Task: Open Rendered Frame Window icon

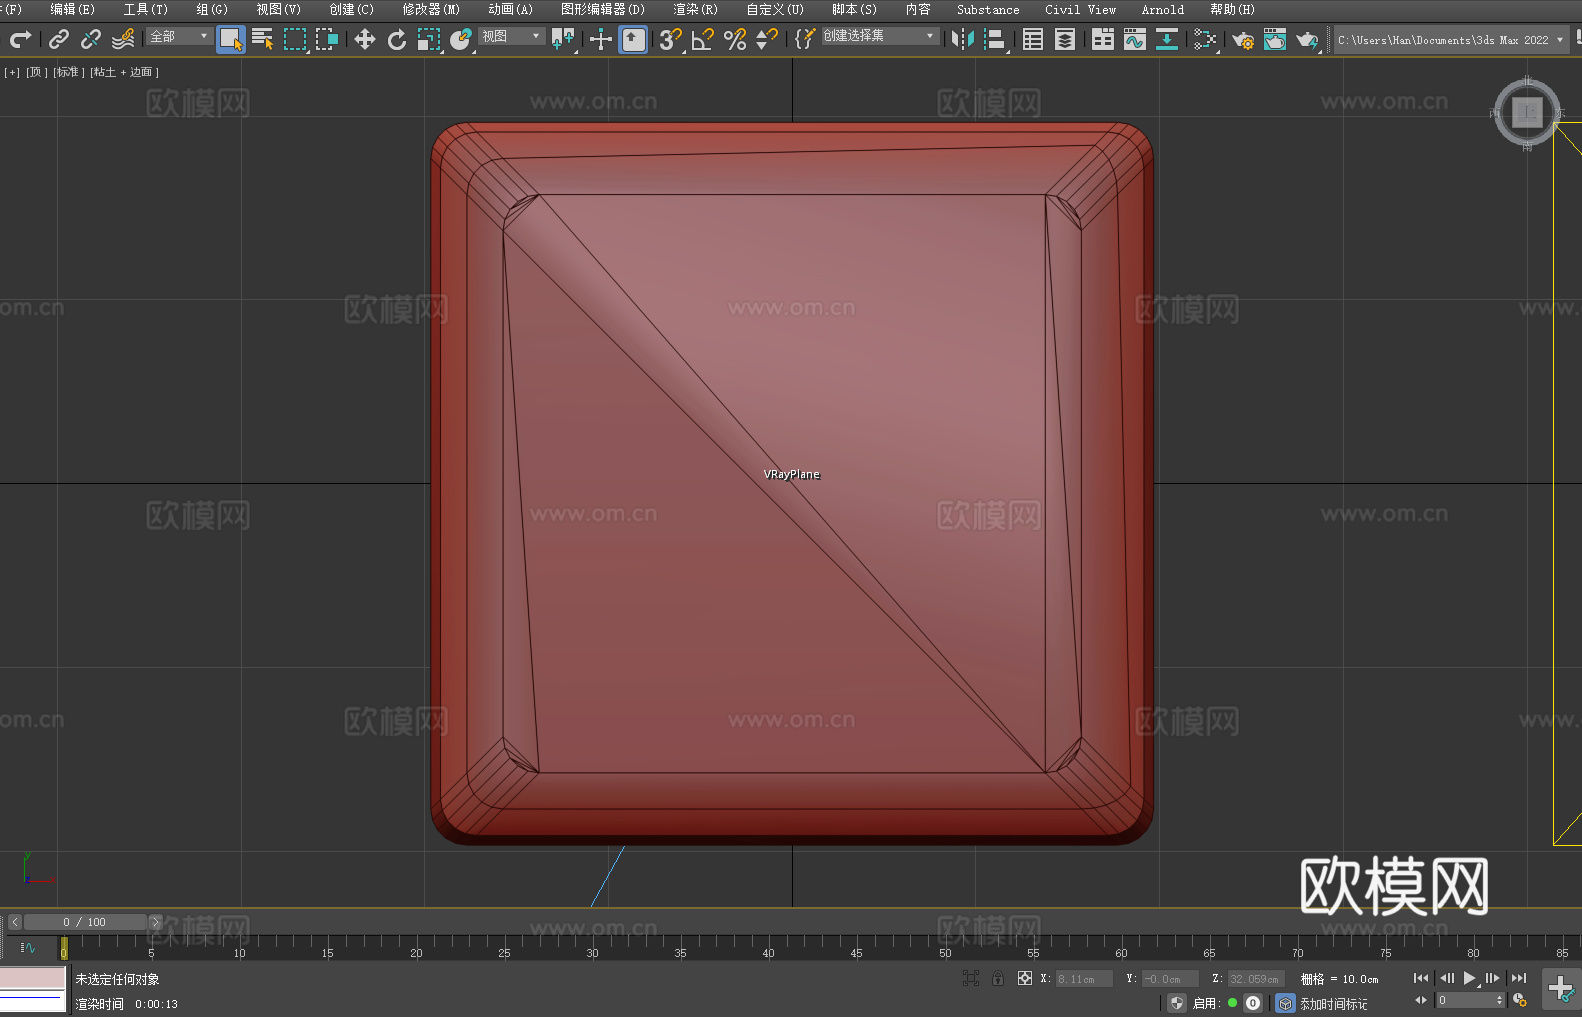Action: coord(1275,39)
